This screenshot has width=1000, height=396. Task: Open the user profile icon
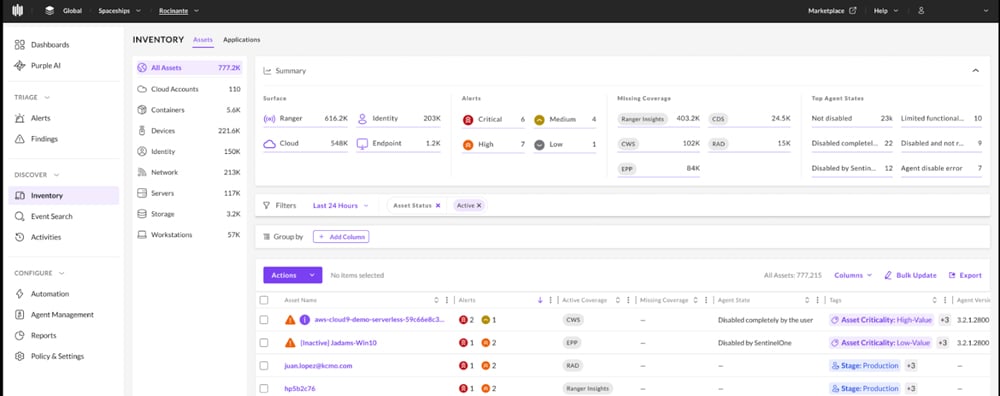[x=921, y=10]
